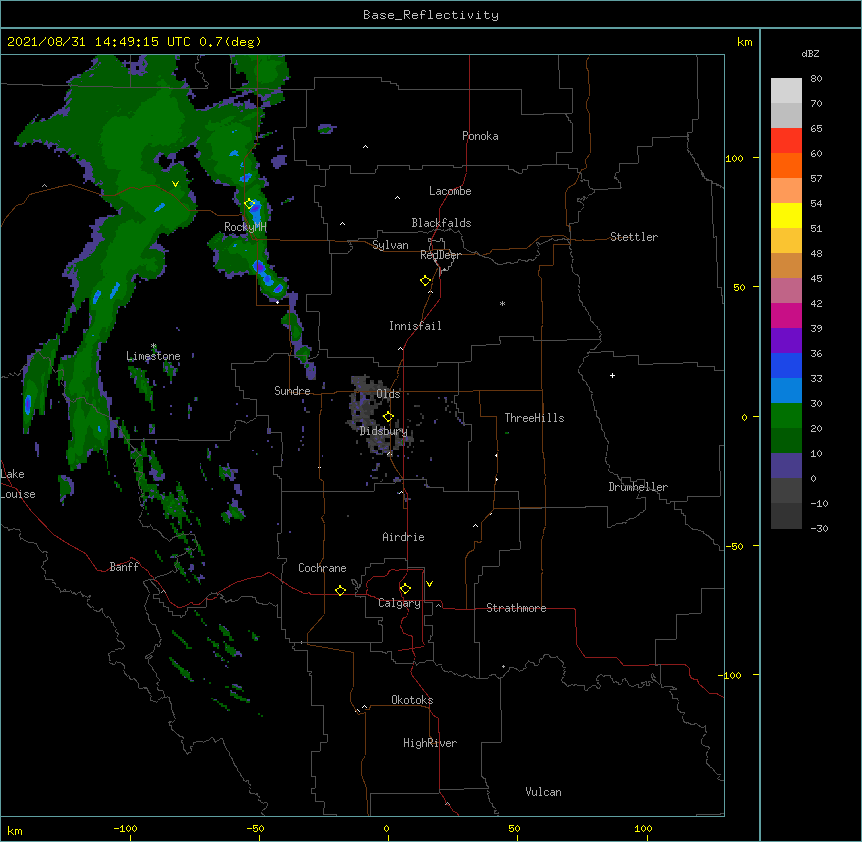
Task: Click the royal blue 36–33 dBZ legend swatch
Action: [786, 365]
